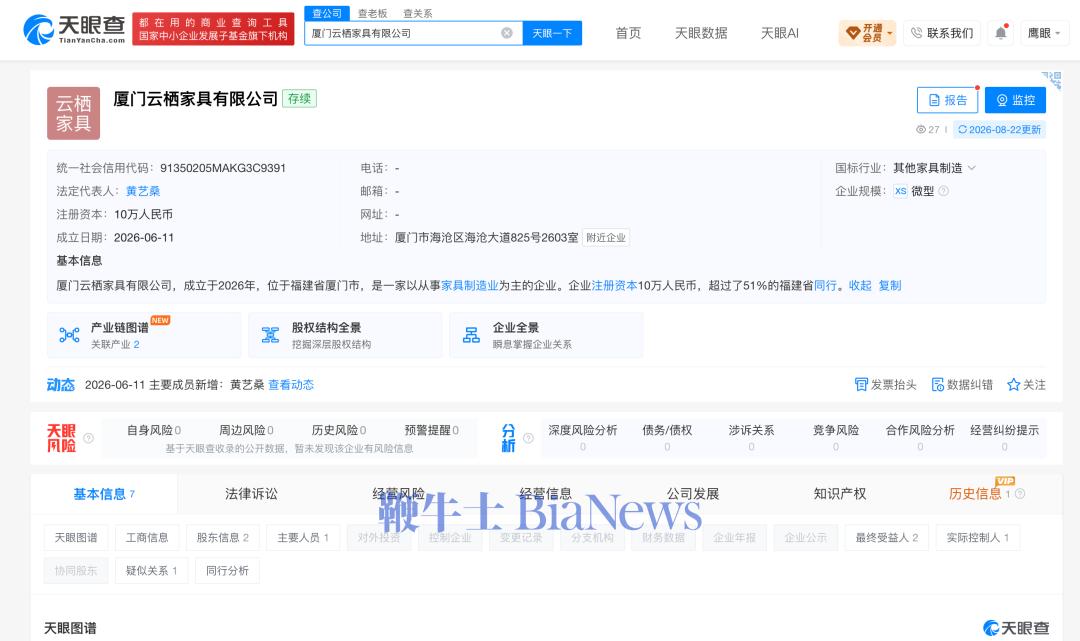The image size is (1080, 641).
Task: Click the 查看动态 link
Action: pos(291,385)
